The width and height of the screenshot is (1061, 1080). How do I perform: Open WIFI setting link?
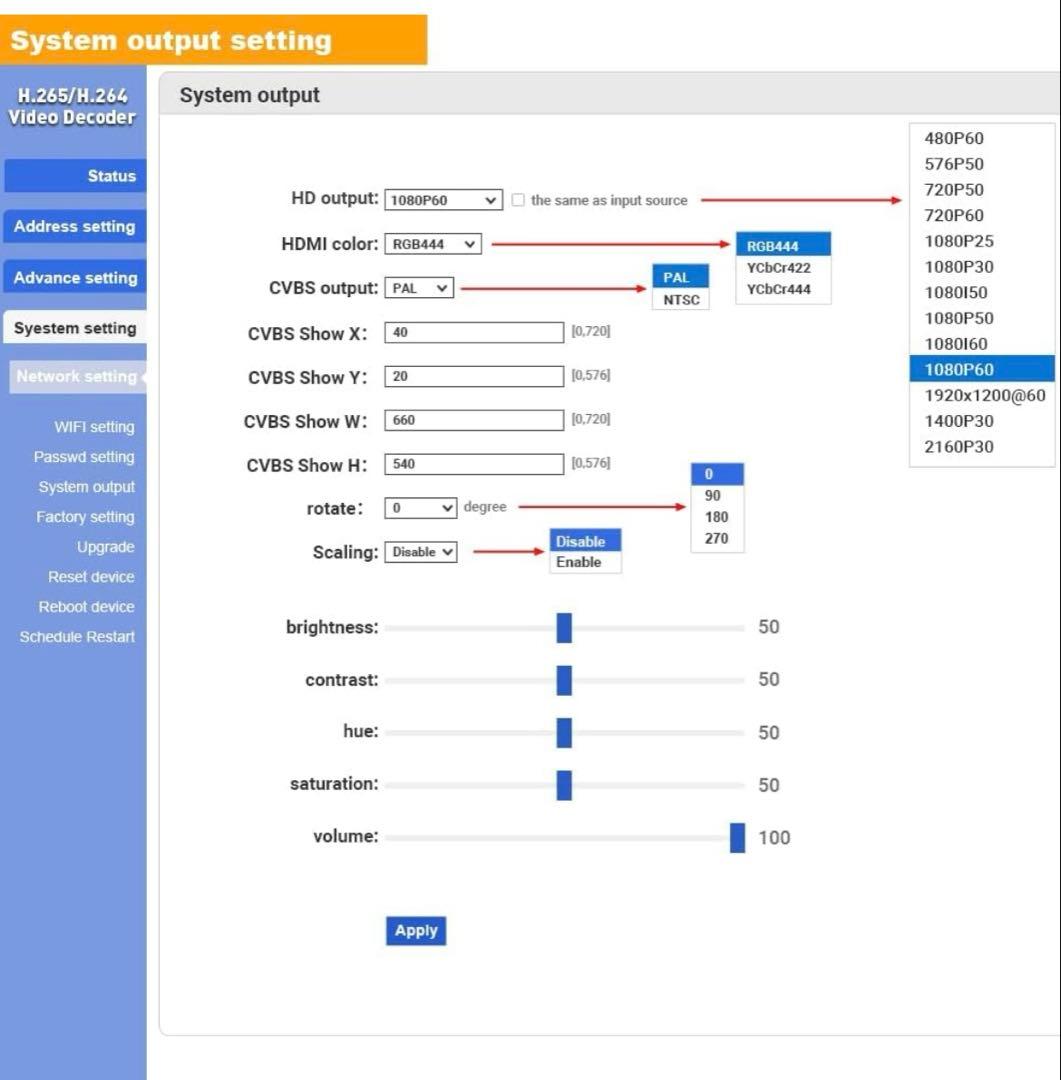[94, 427]
